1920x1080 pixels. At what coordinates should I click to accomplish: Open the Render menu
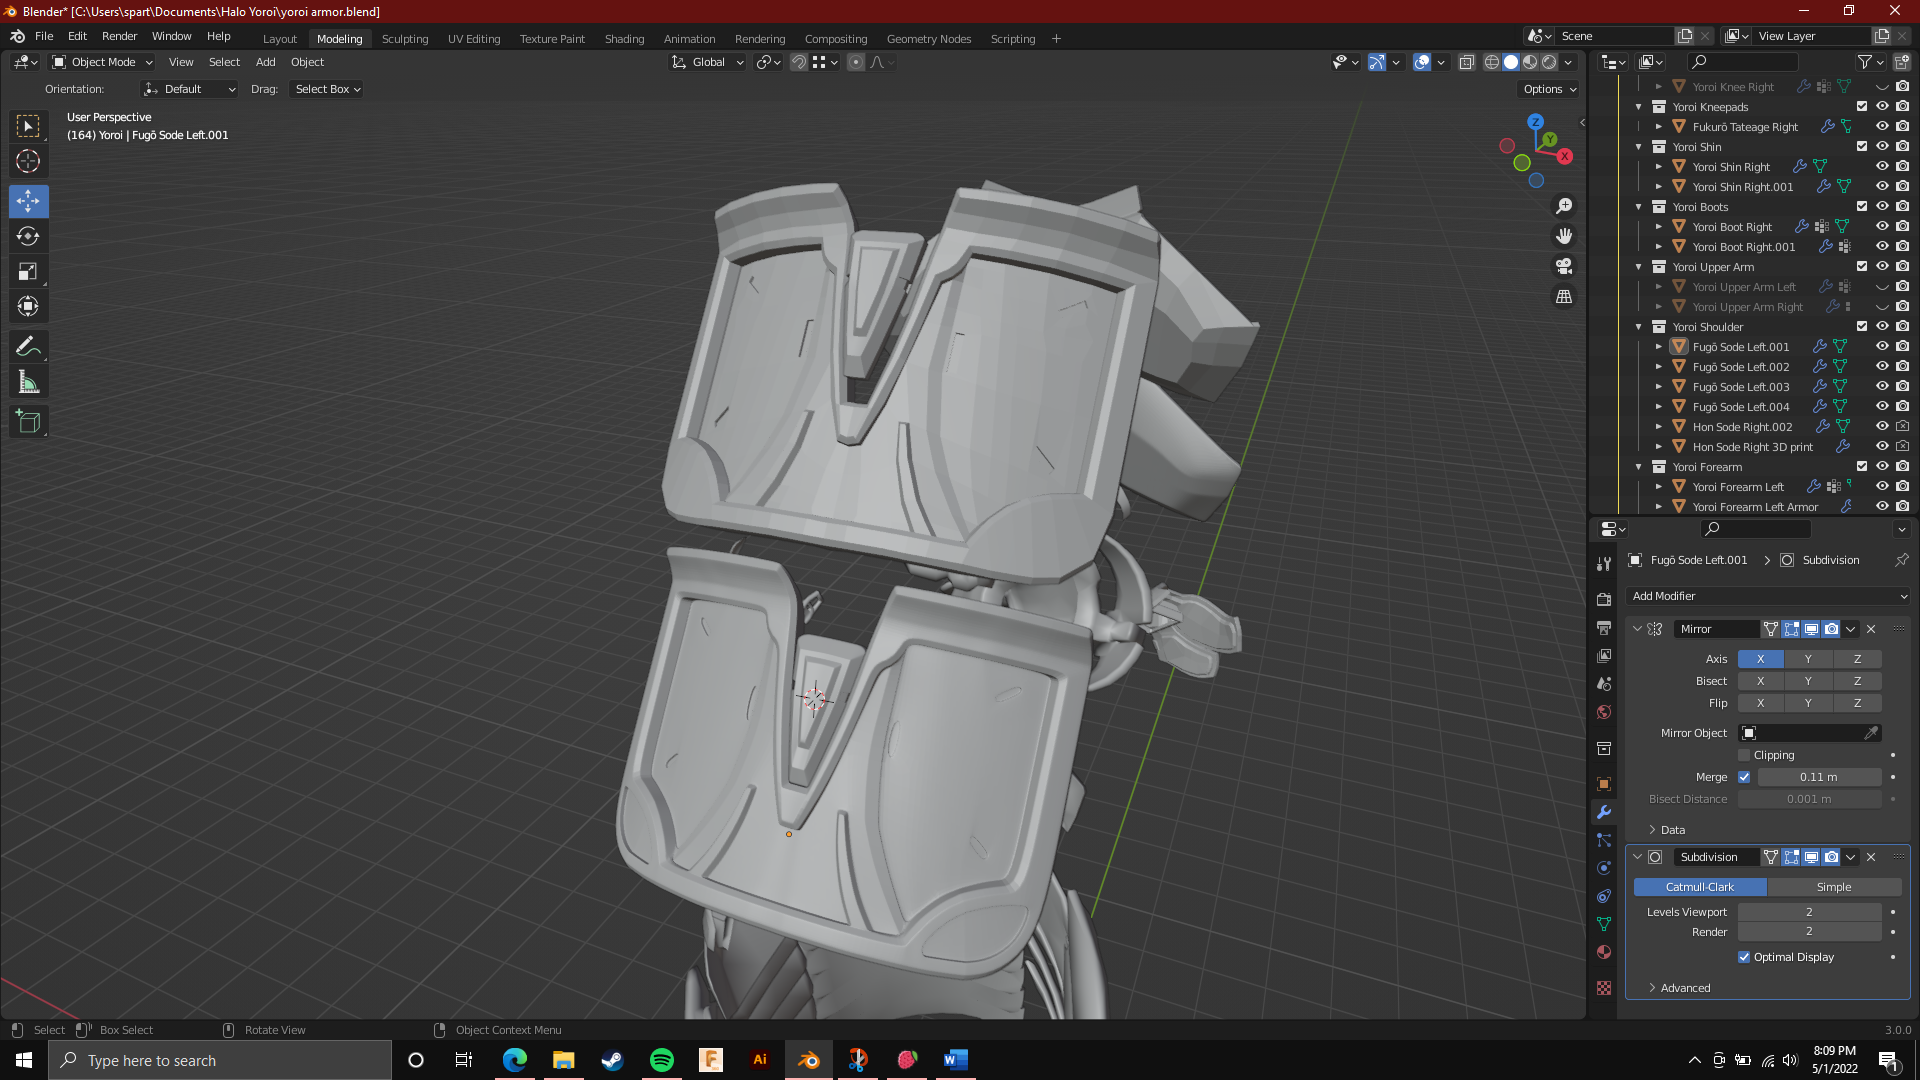tap(119, 36)
